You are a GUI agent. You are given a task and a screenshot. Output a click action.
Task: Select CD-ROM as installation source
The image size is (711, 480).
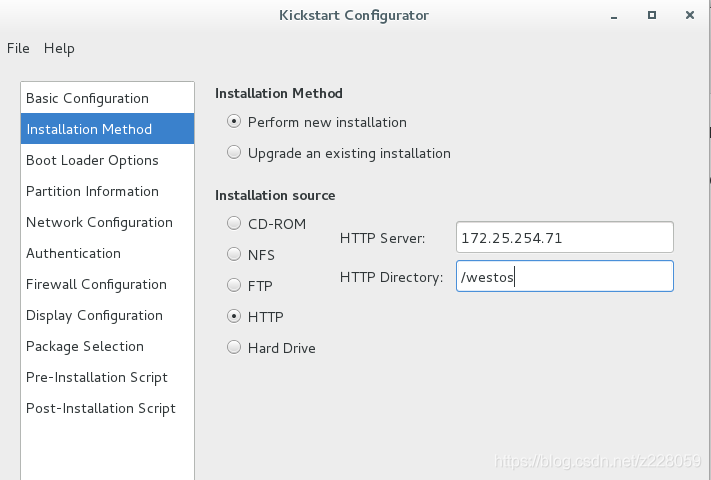(234, 224)
